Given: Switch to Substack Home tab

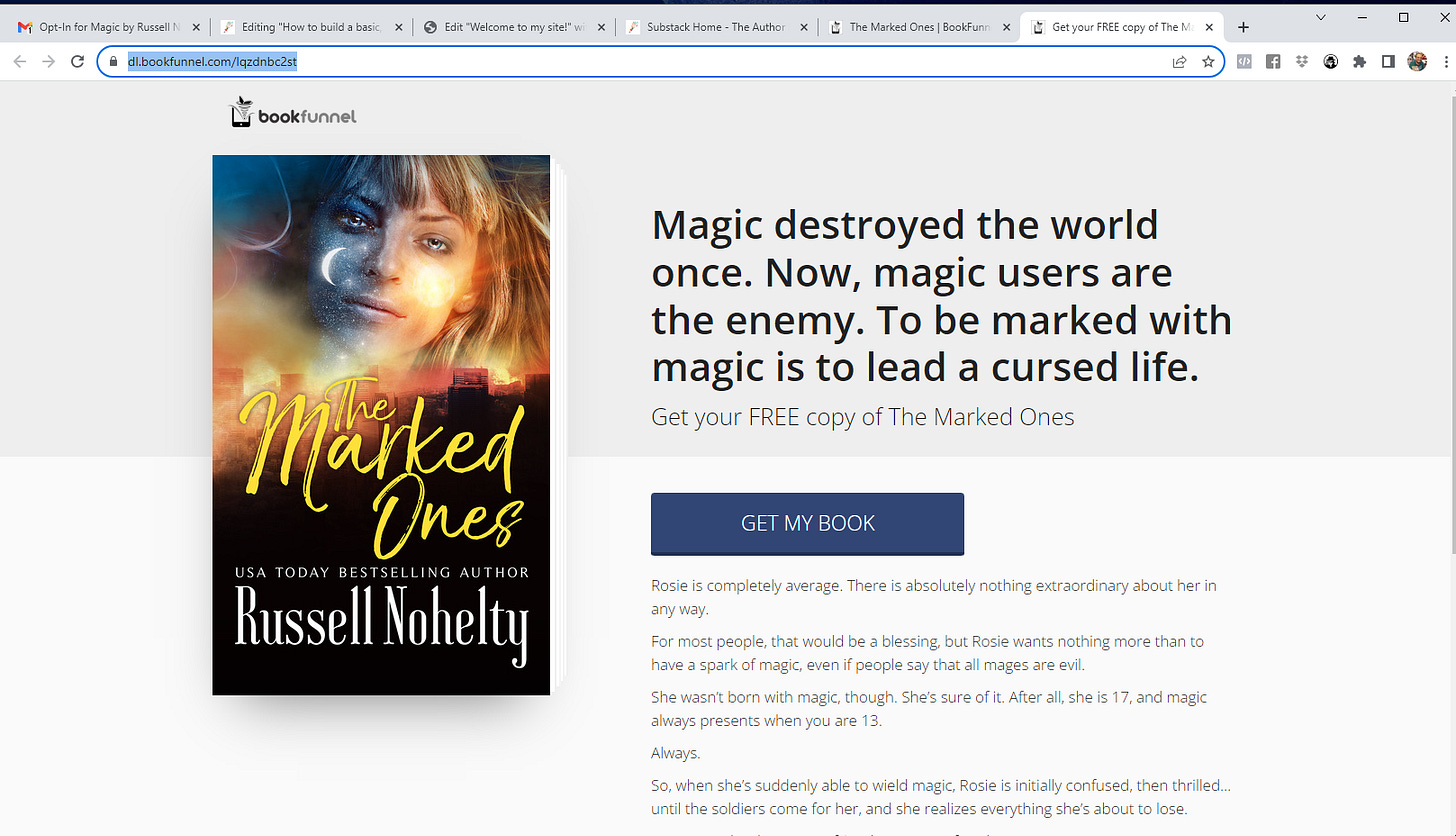Looking at the screenshot, I should tap(715, 28).
